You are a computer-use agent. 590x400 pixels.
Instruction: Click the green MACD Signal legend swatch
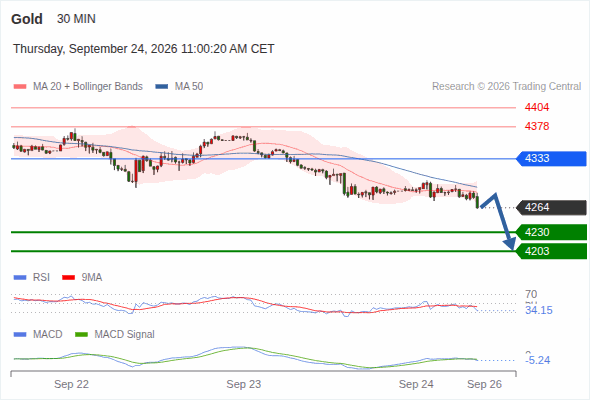[81, 334]
